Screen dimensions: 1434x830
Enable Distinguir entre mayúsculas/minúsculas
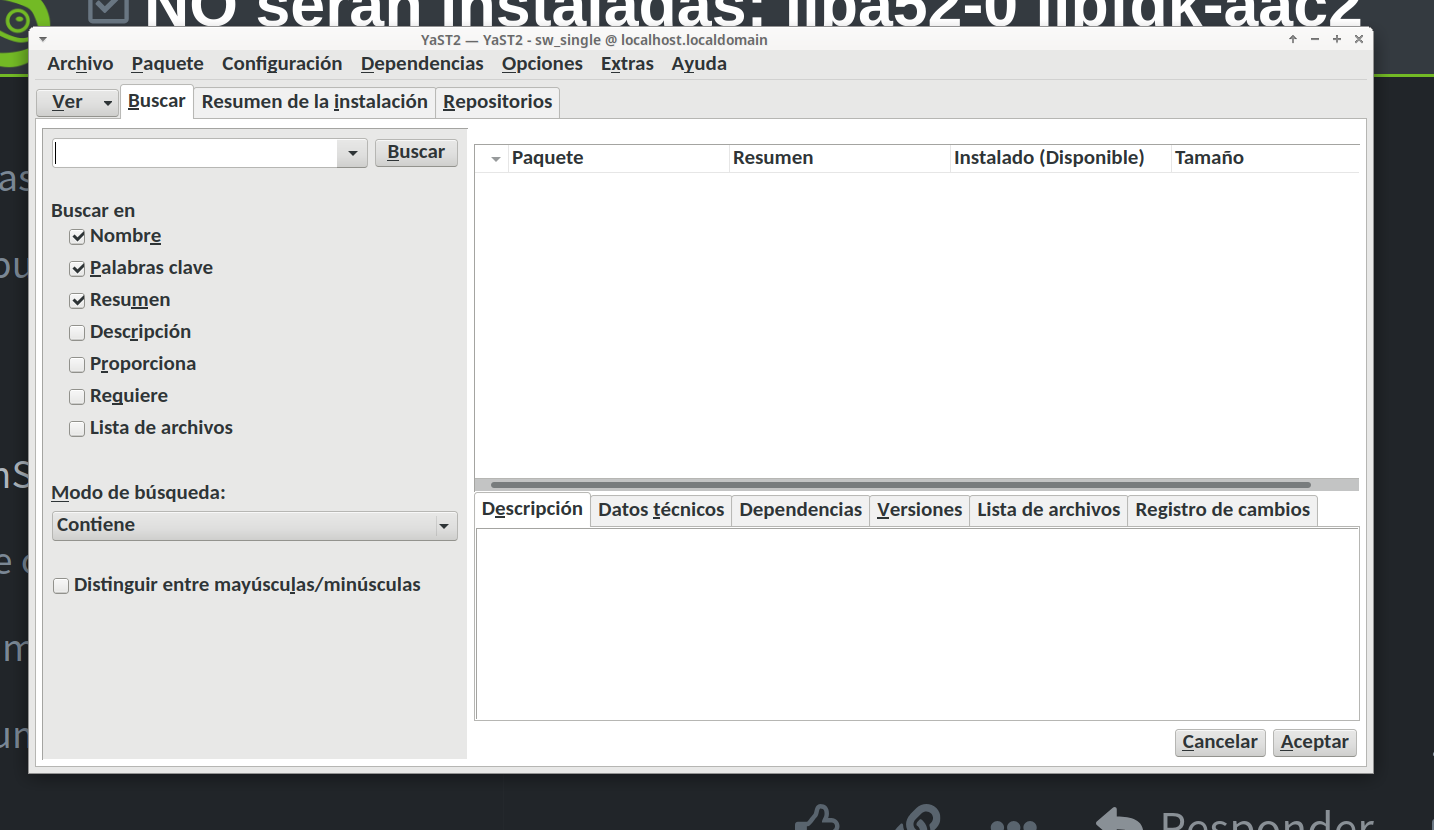pos(61,586)
